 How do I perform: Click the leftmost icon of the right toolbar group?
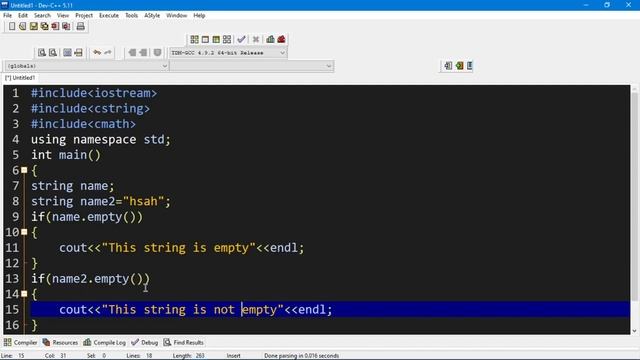point(448,66)
